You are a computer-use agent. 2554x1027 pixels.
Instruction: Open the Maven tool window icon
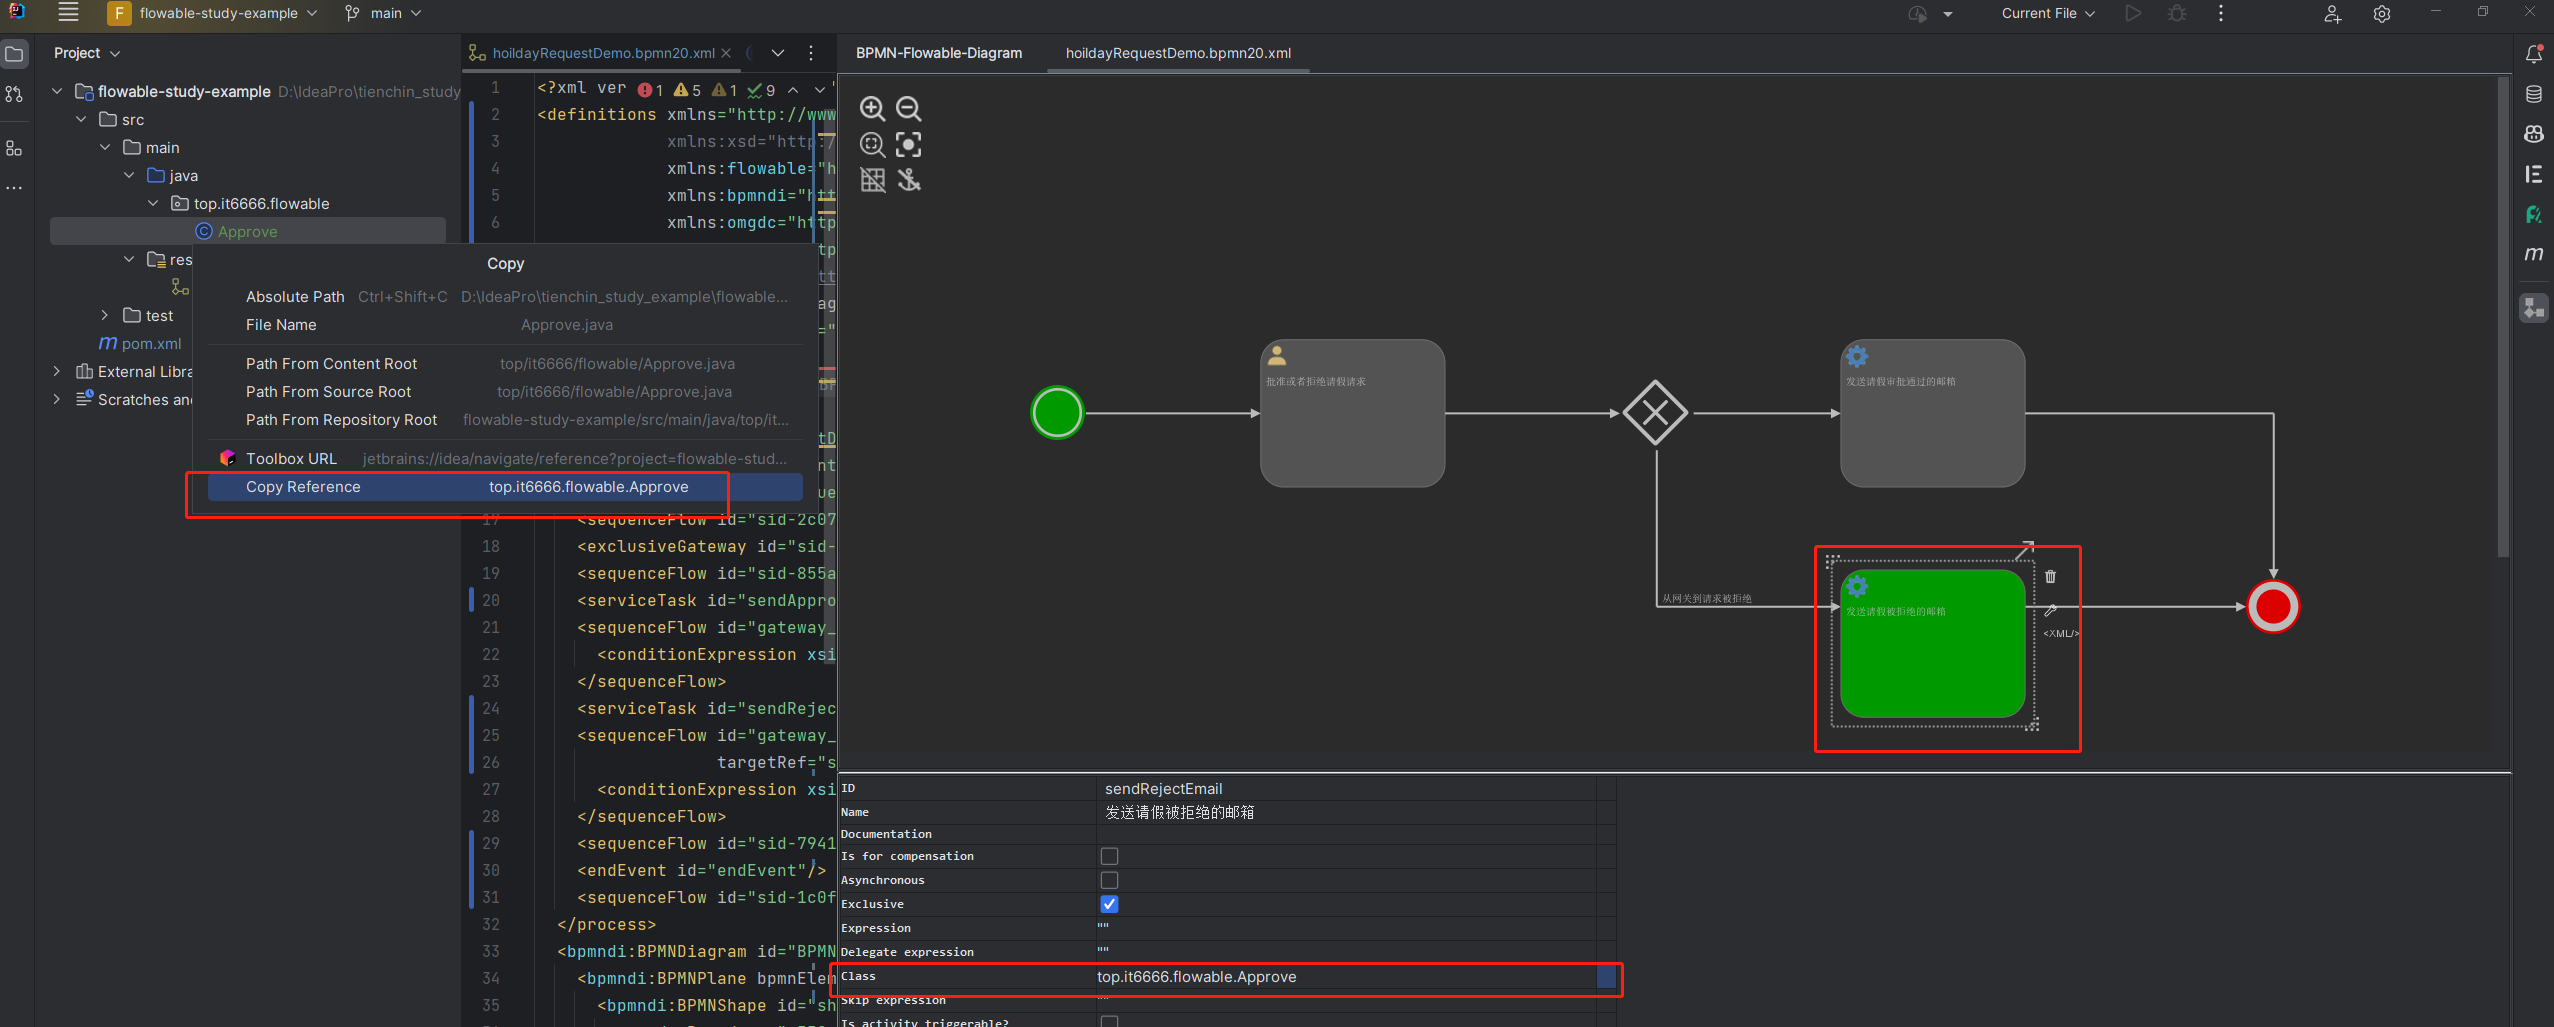coord(2533,254)
